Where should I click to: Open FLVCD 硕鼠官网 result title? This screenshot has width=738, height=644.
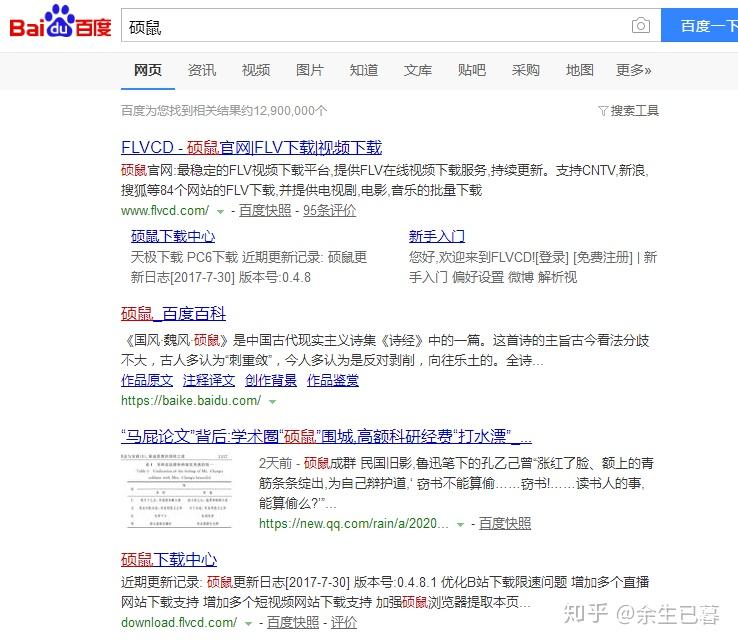(251, 148)
